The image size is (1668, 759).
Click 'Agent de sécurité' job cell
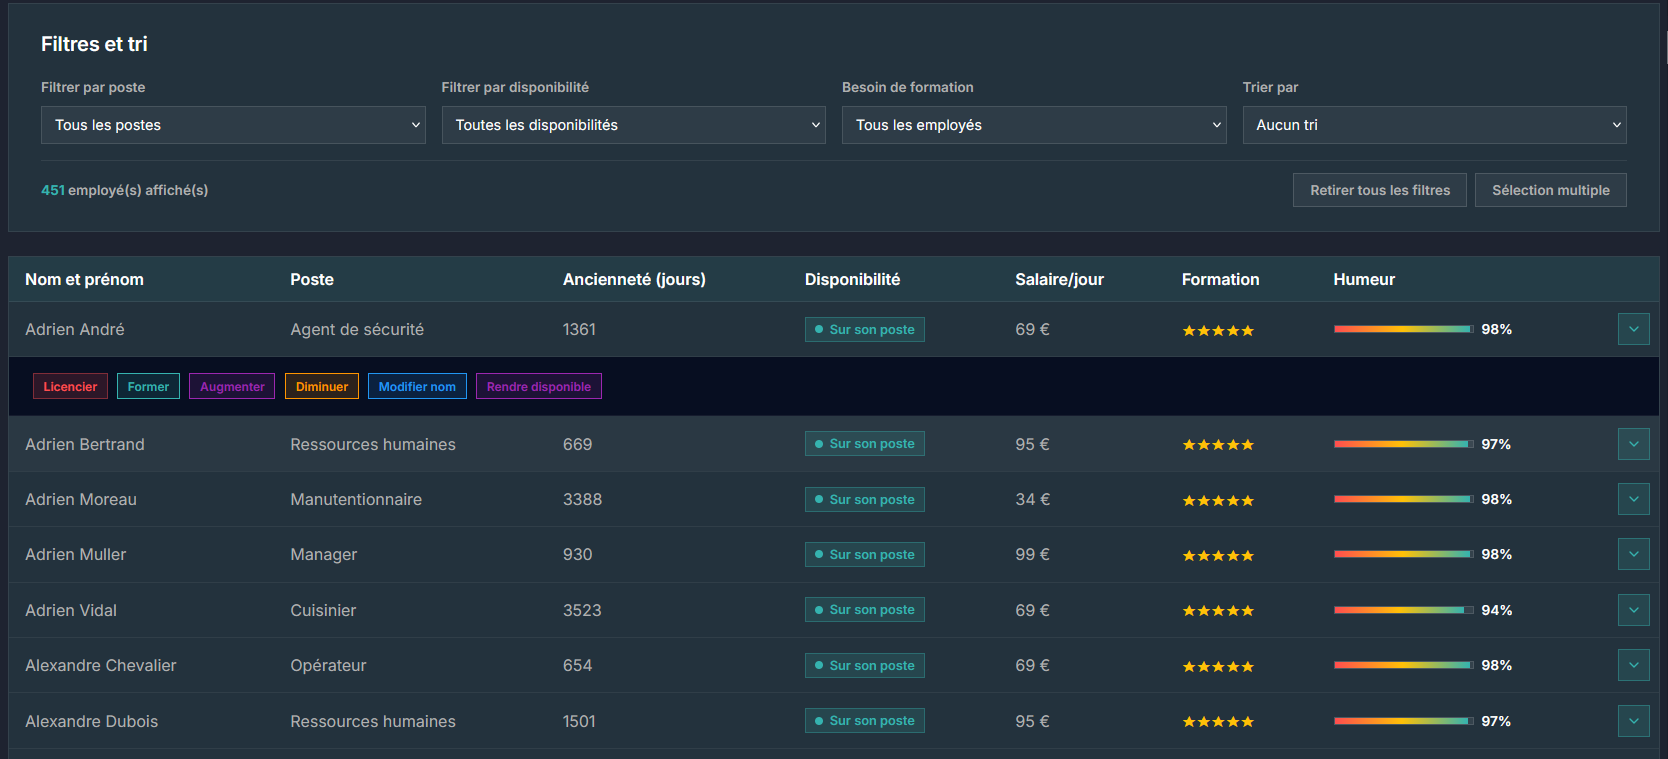(x=357, y=329)
